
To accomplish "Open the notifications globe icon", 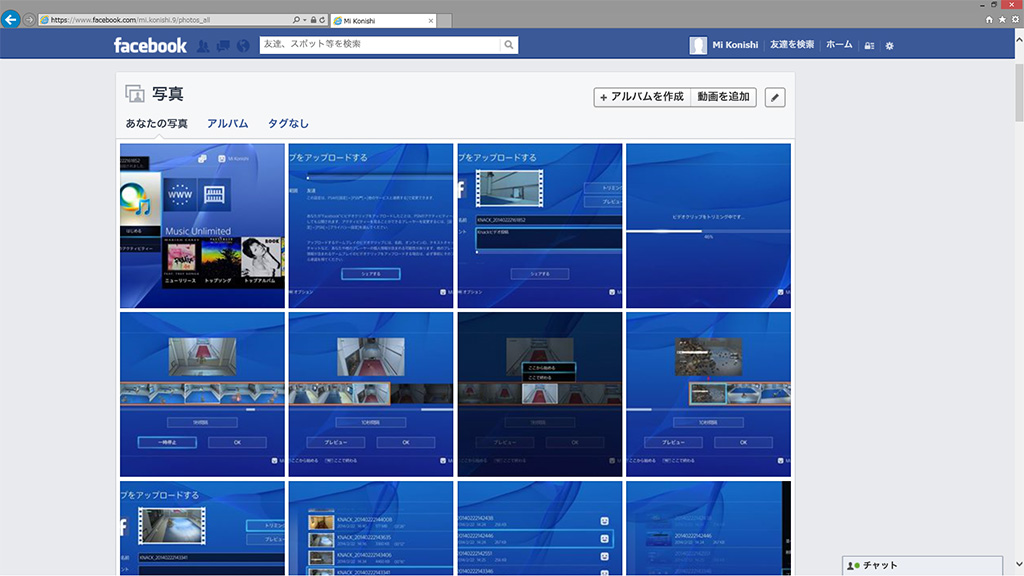I will point(243,45).
